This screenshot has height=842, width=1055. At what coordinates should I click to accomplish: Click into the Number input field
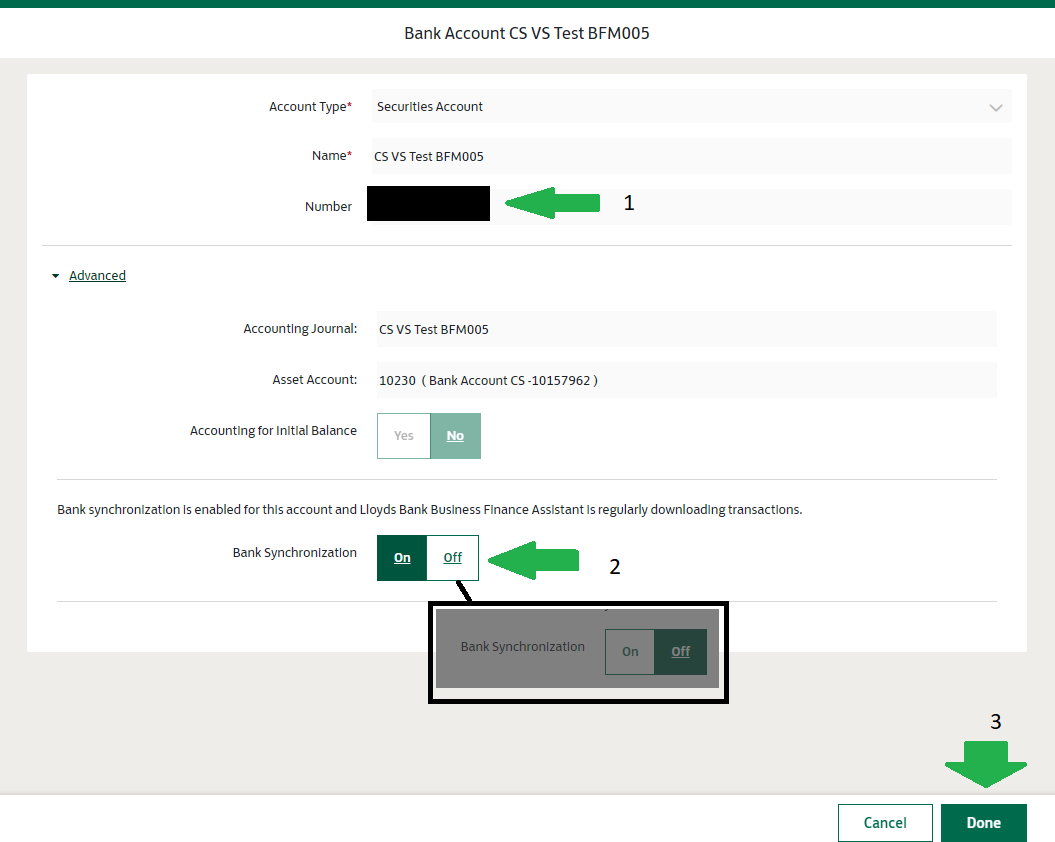coord(750,206)
